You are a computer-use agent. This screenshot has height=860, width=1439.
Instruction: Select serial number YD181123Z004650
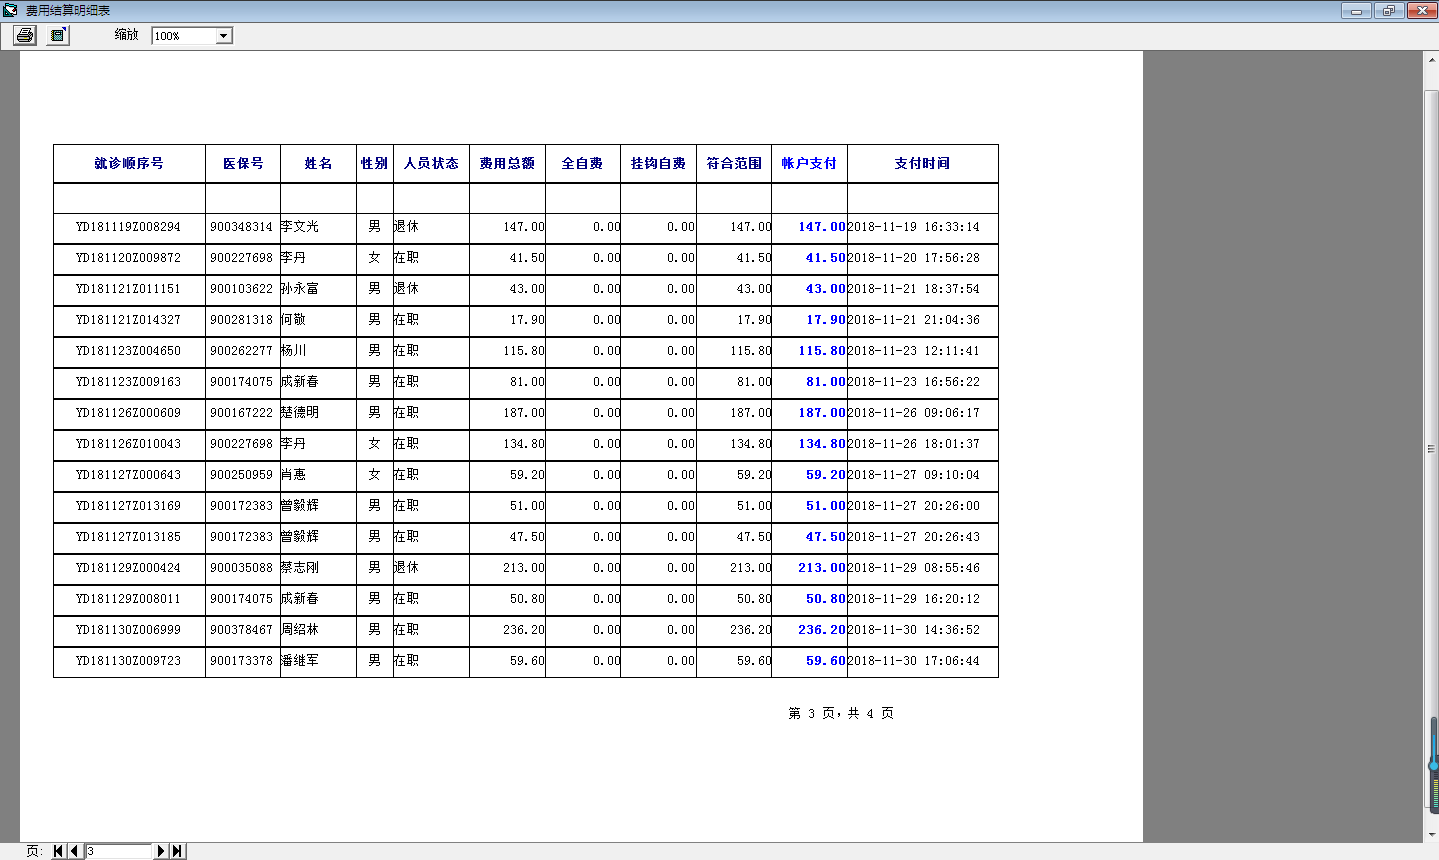(x=129, y=351)
